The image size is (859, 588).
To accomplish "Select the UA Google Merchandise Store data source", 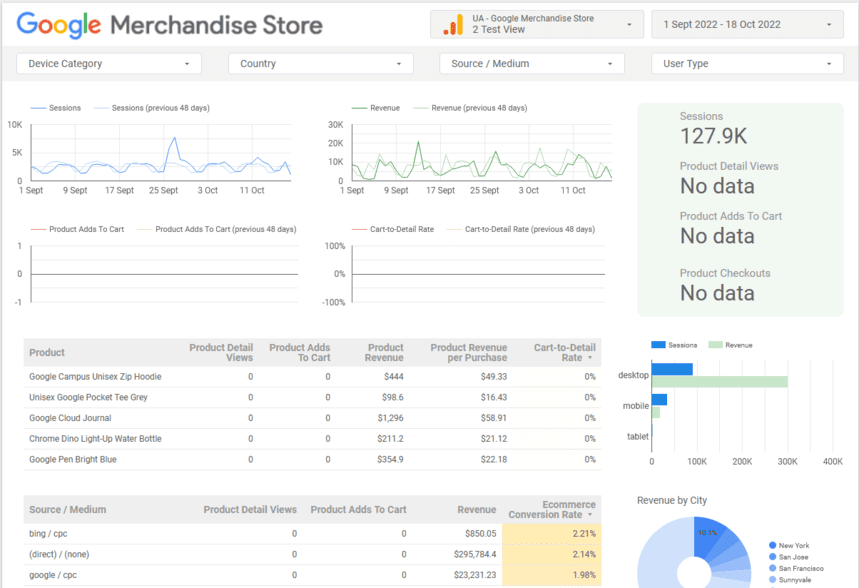I will point(537,24).
